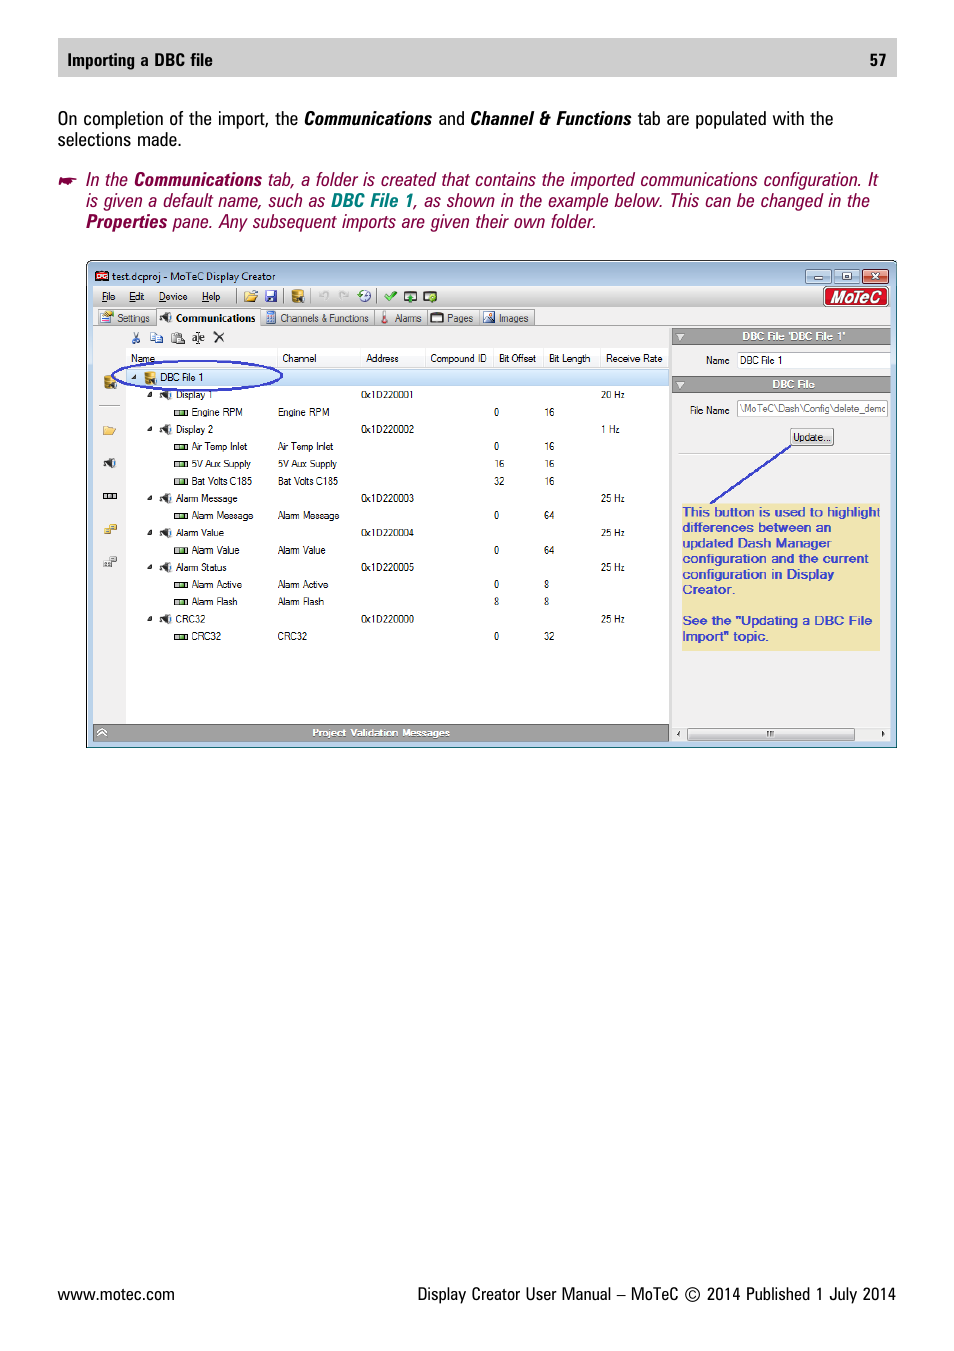Viewport: 954px width, 1351px height.
Task: Validate project with green checkmark icon
Action: 390,296
